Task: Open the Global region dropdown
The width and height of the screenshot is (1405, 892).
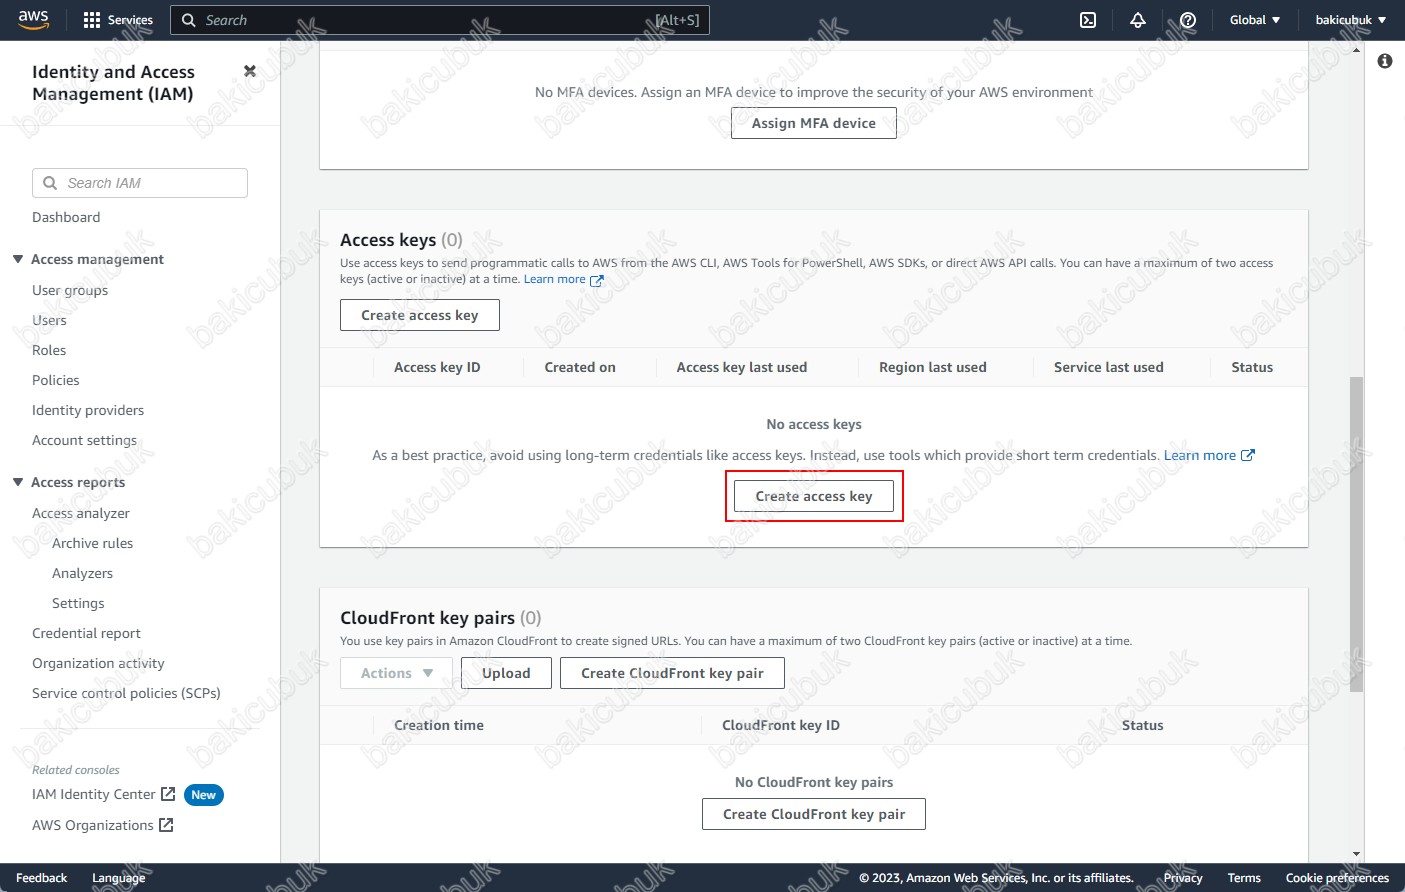Action: click(x=1255, y=20)
